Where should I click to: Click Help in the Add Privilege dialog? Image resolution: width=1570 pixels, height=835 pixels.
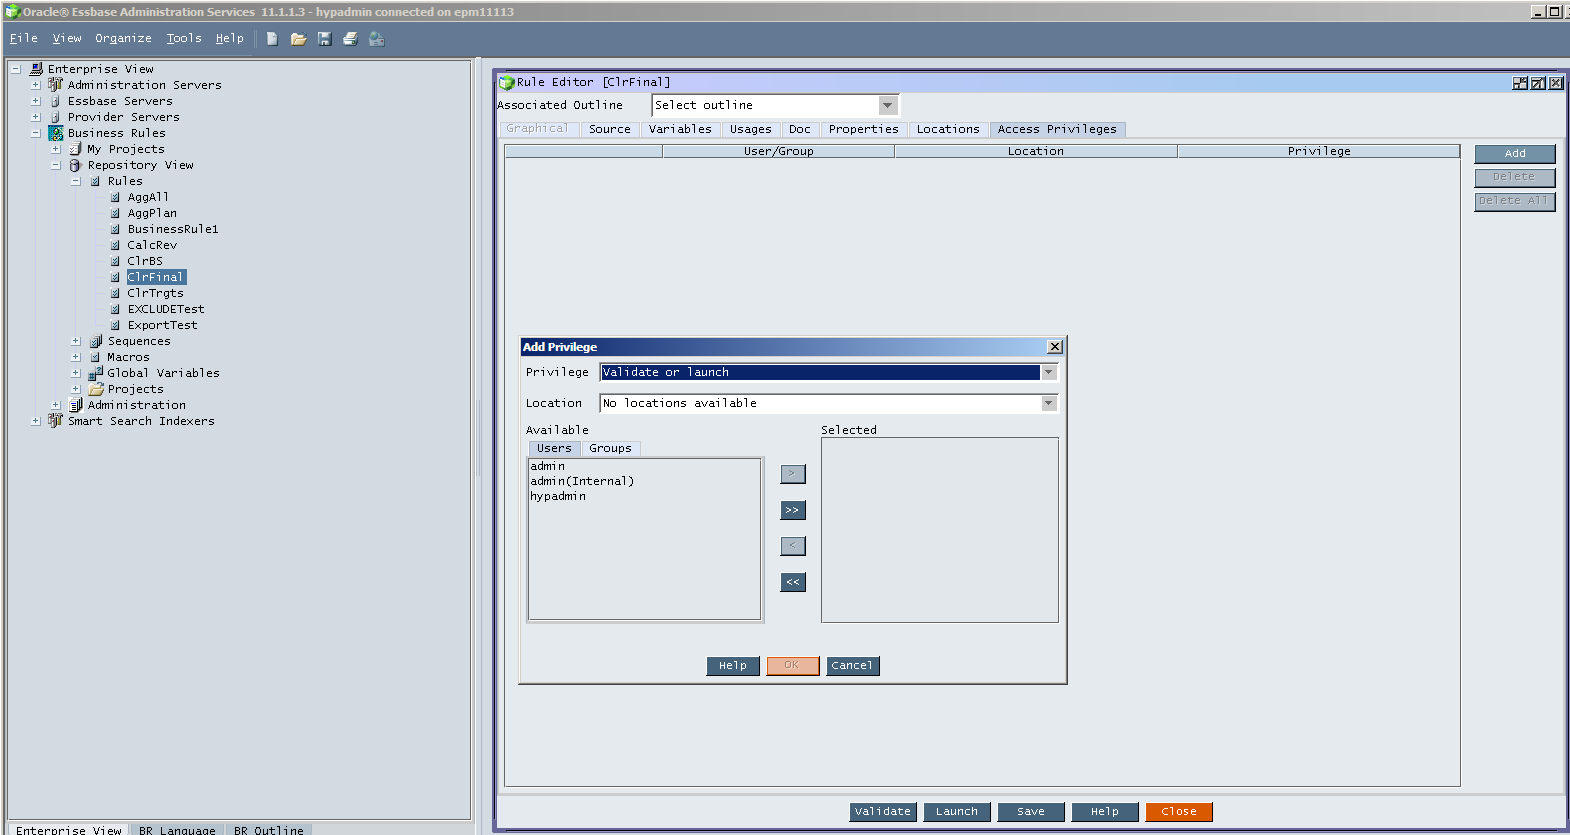coord(733,666)
